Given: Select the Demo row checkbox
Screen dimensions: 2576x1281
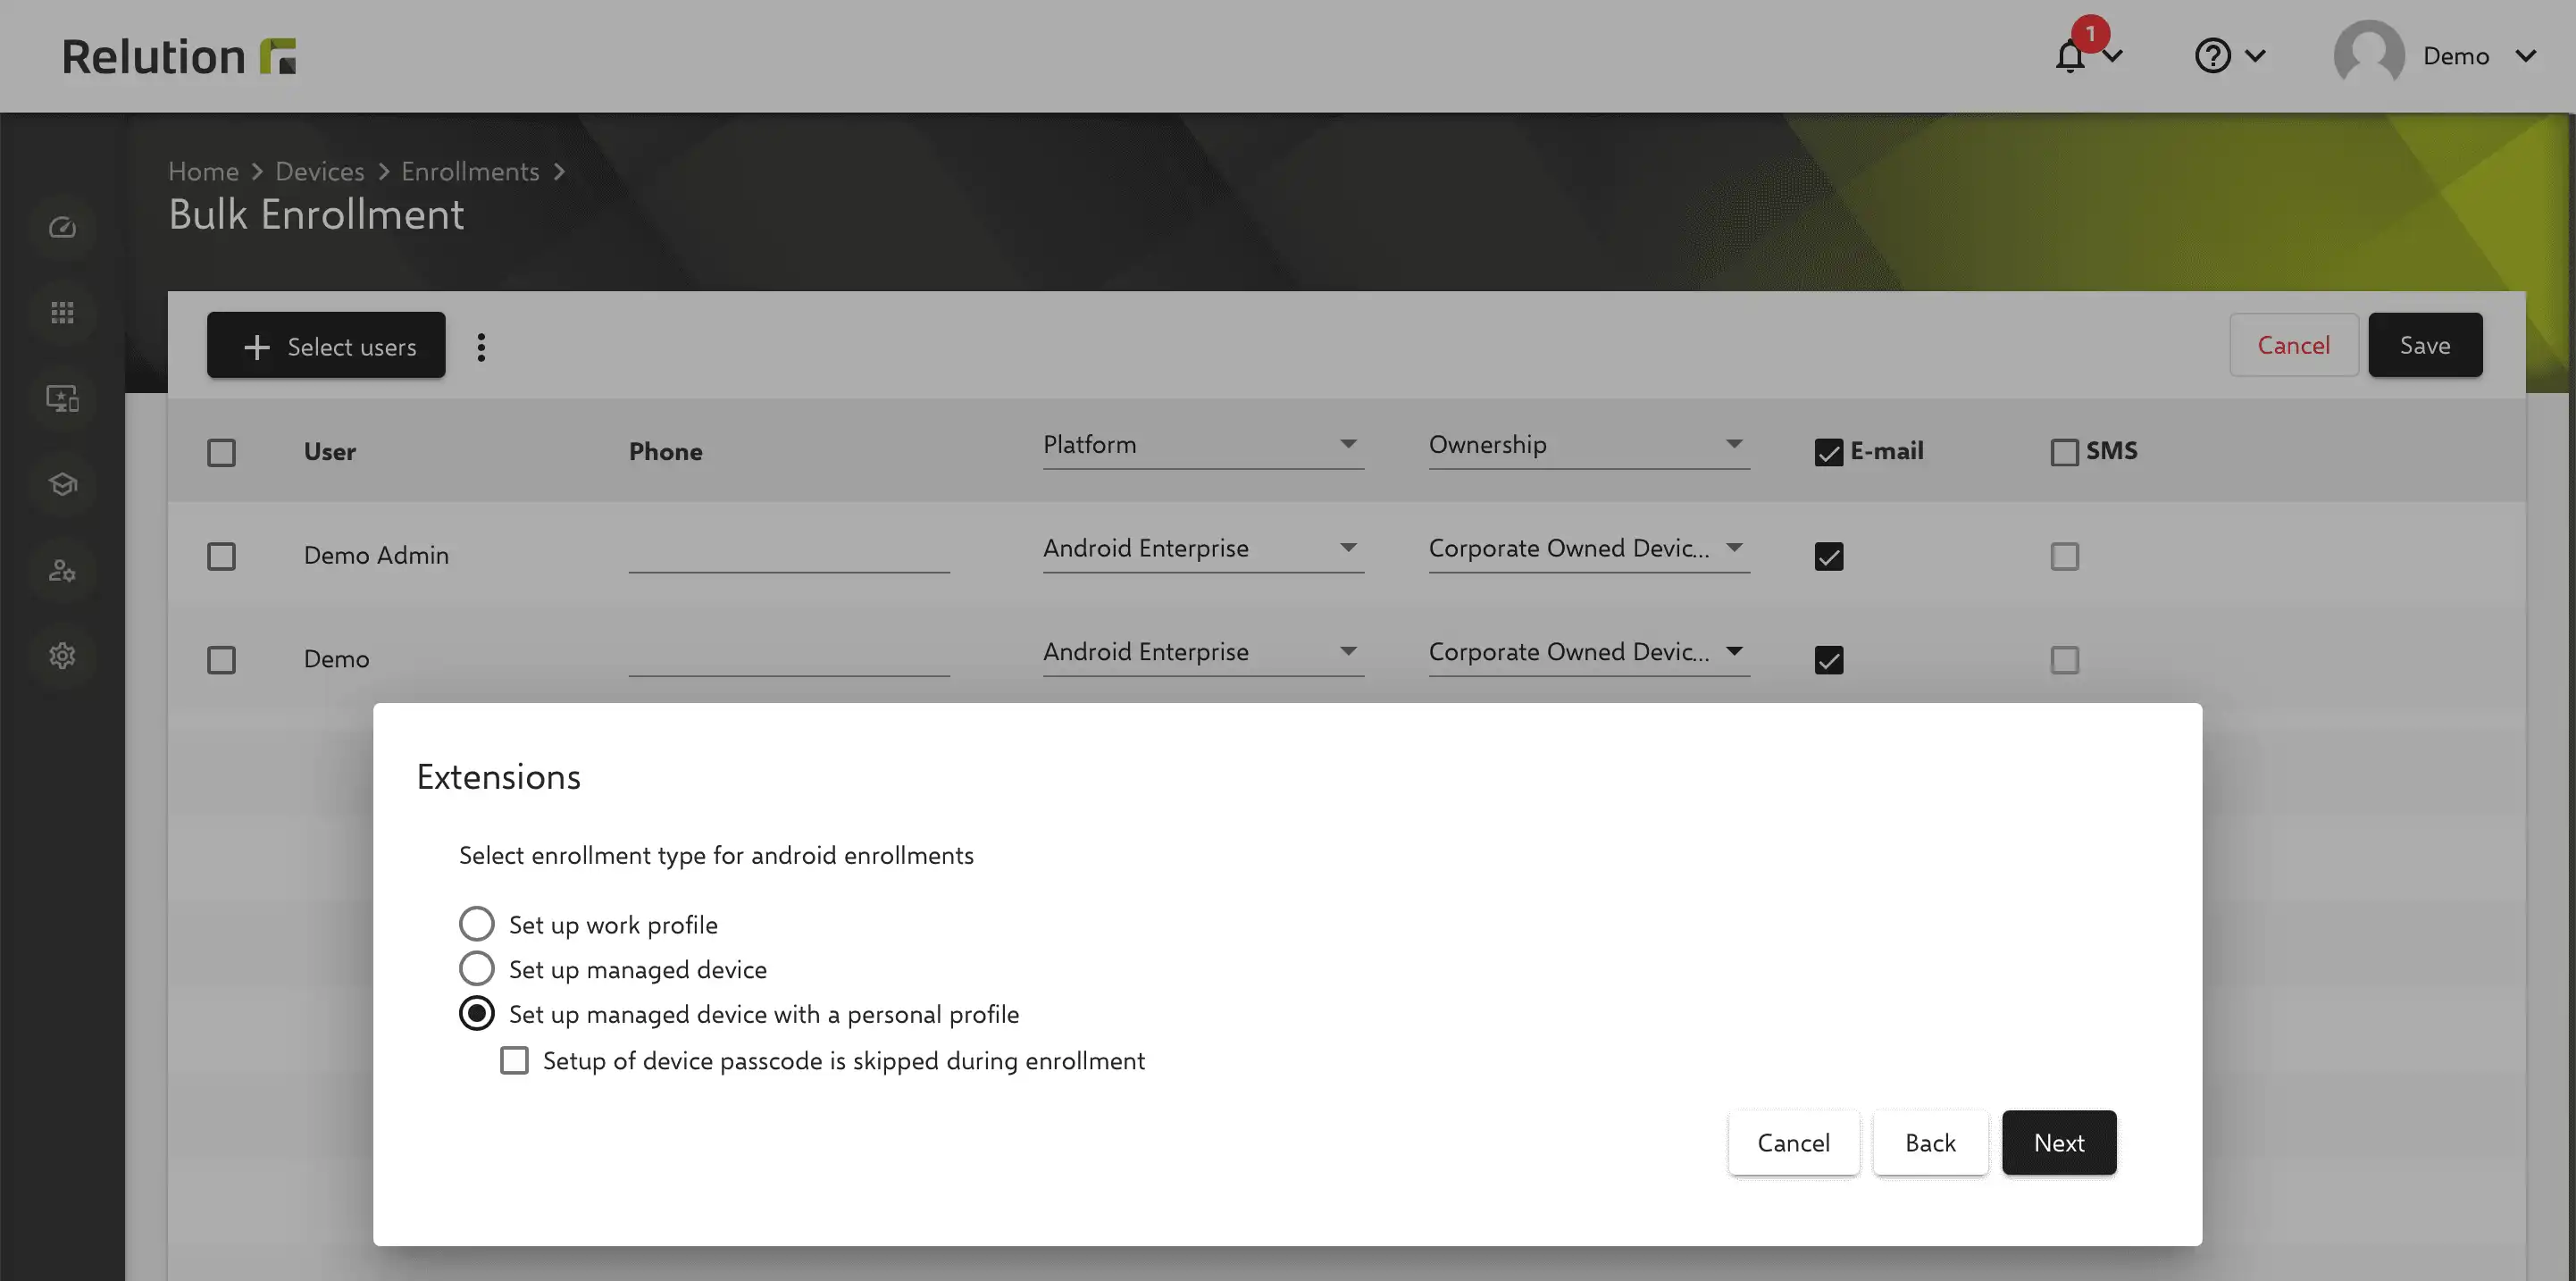Looking at the screenshot, I should click(x=221, y=660).
